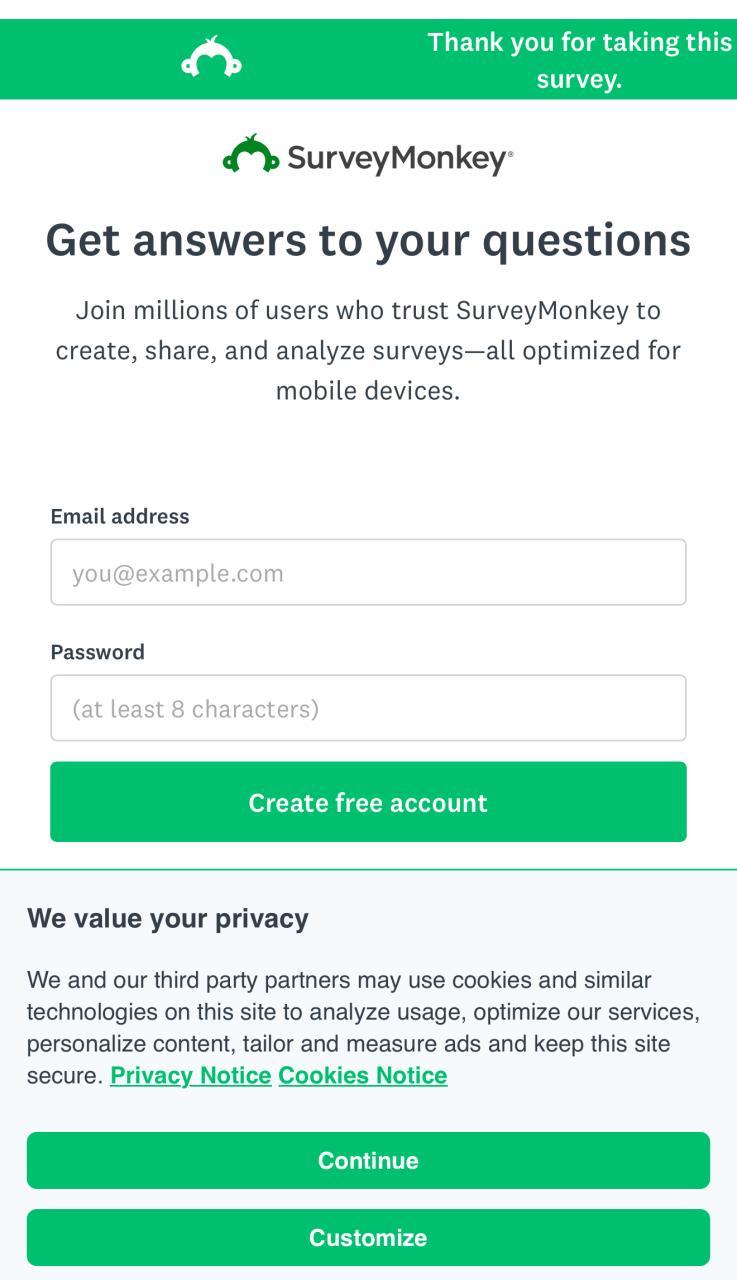Focus the Email address input field
The height and width of the screenshot is (1280, 737).
click(368, 572)
